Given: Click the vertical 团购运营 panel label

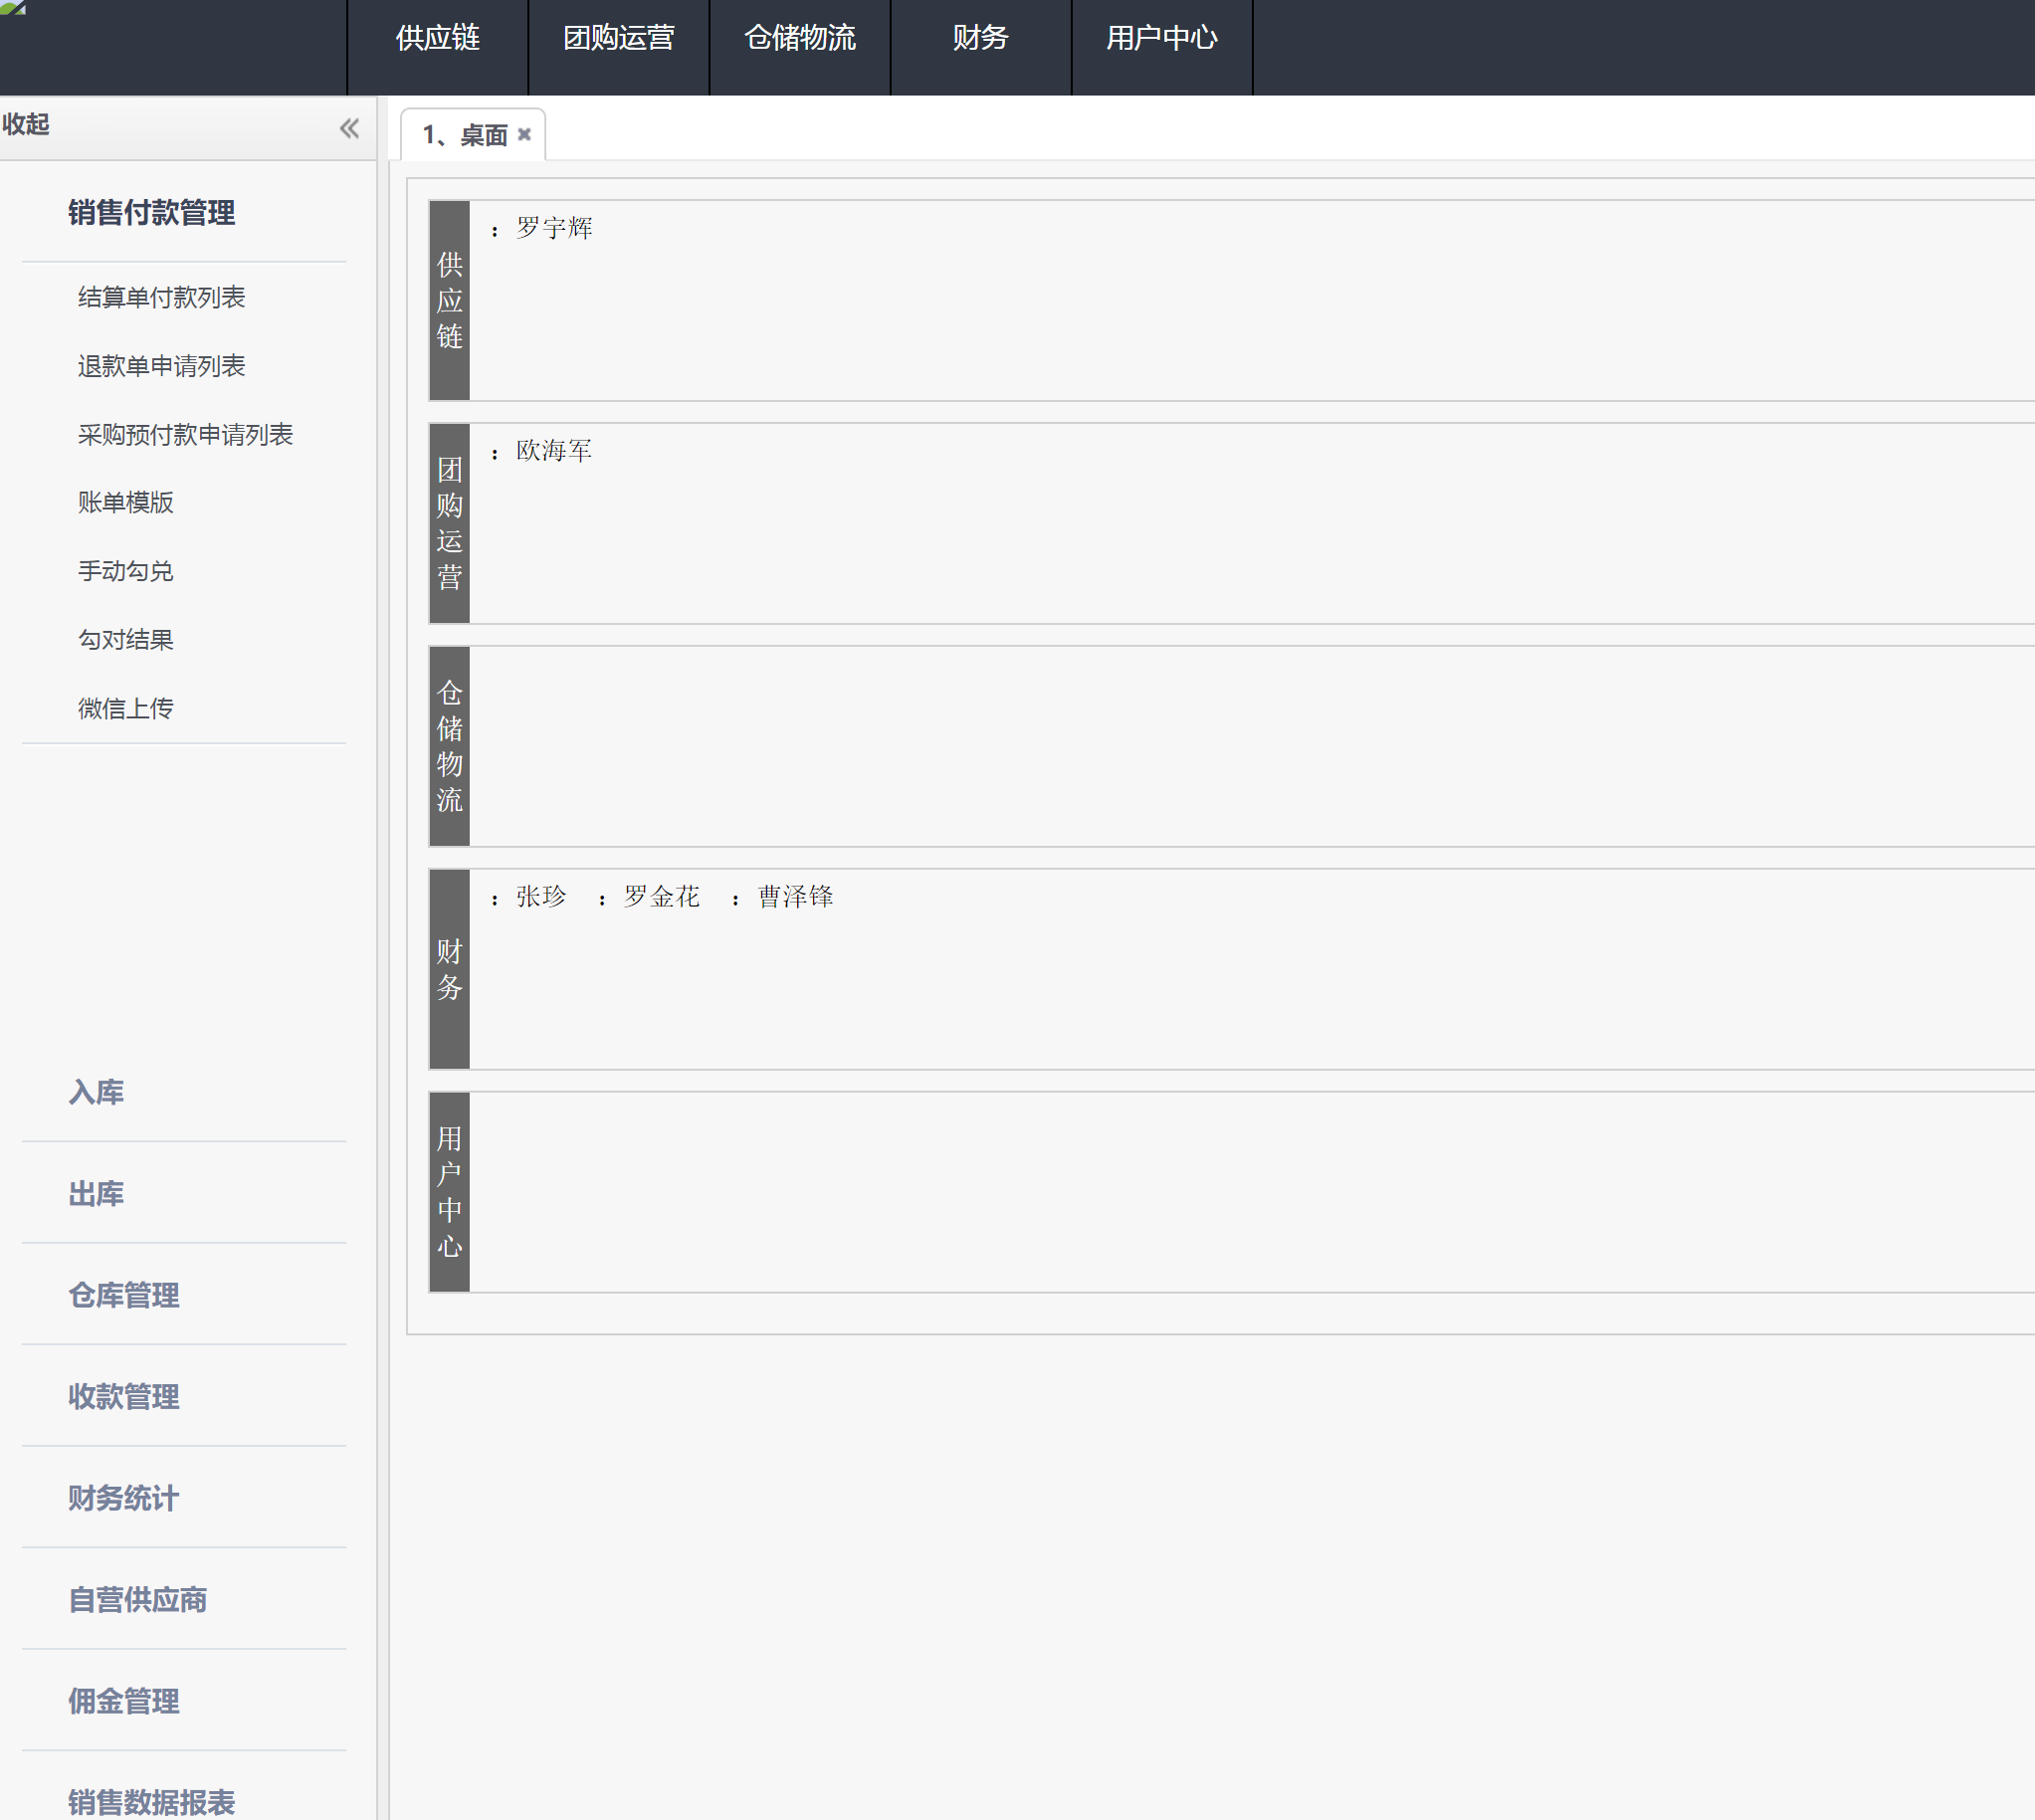Looking at the screenshot, I should point(449,523).
